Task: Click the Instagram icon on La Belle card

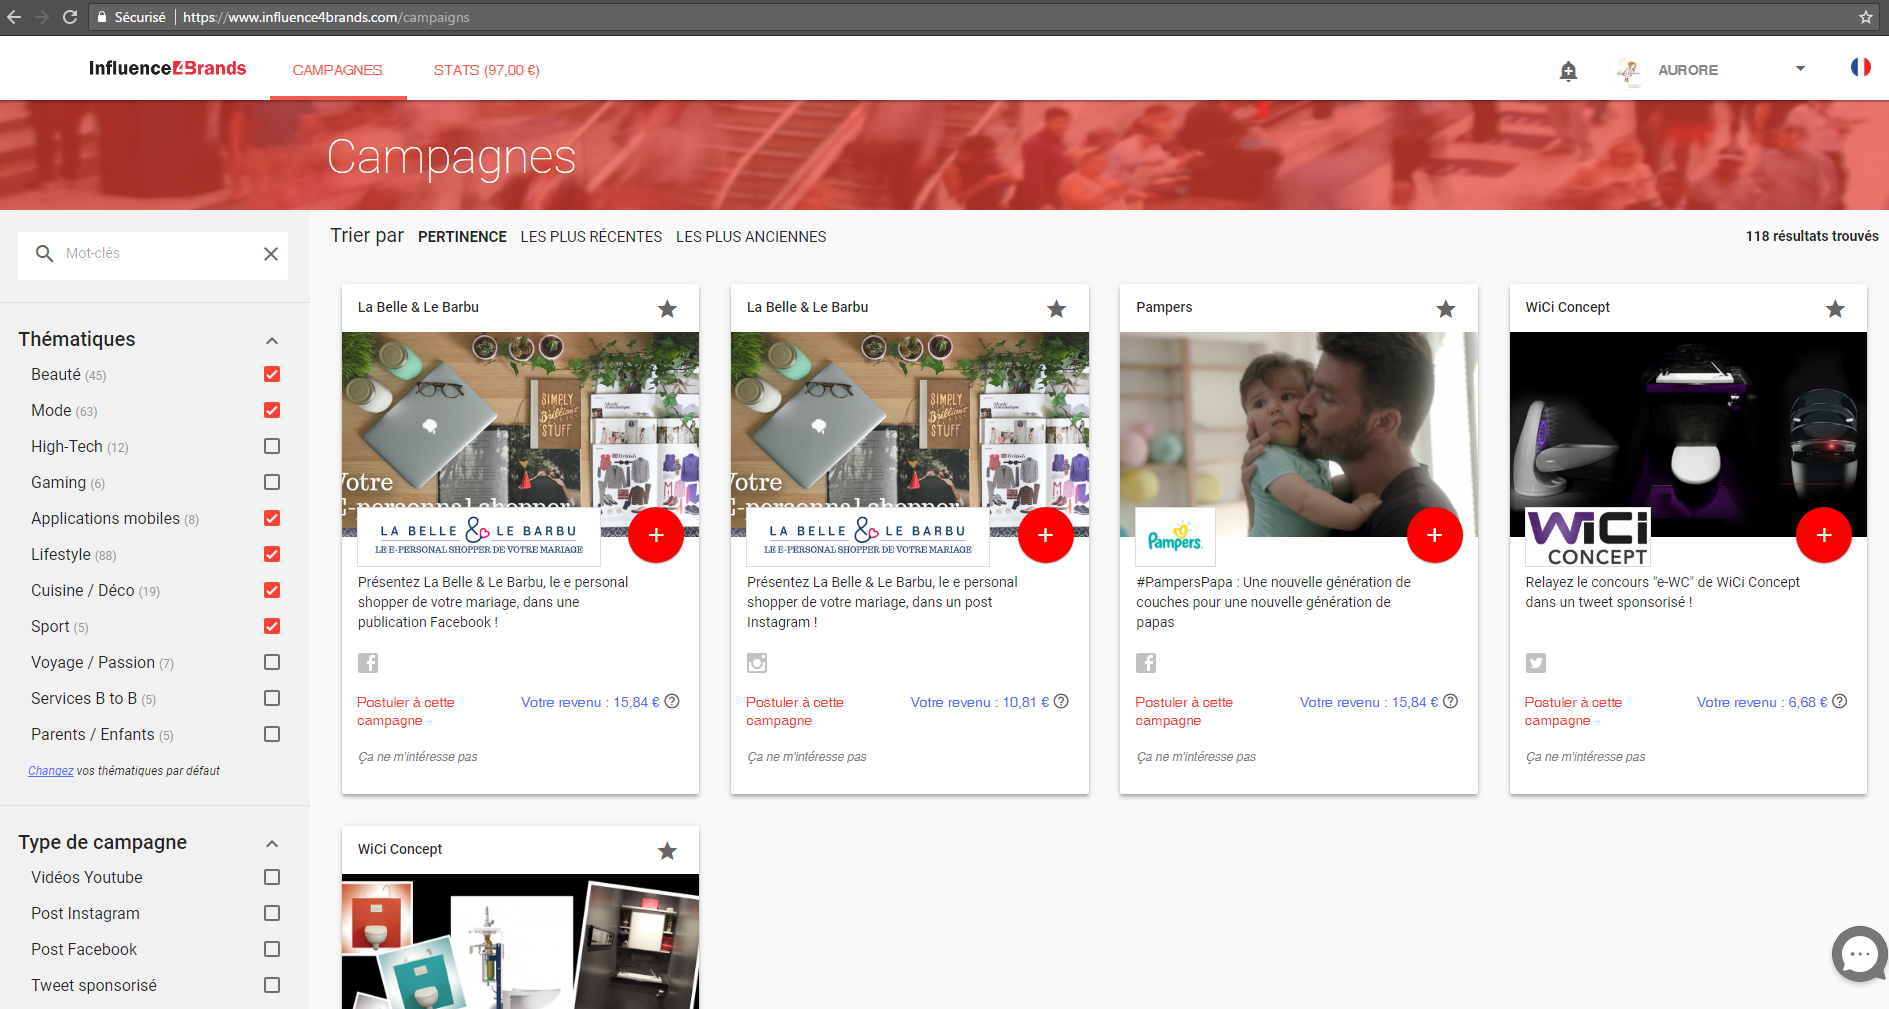Action: pyautogui.click(x=757, y=663)
